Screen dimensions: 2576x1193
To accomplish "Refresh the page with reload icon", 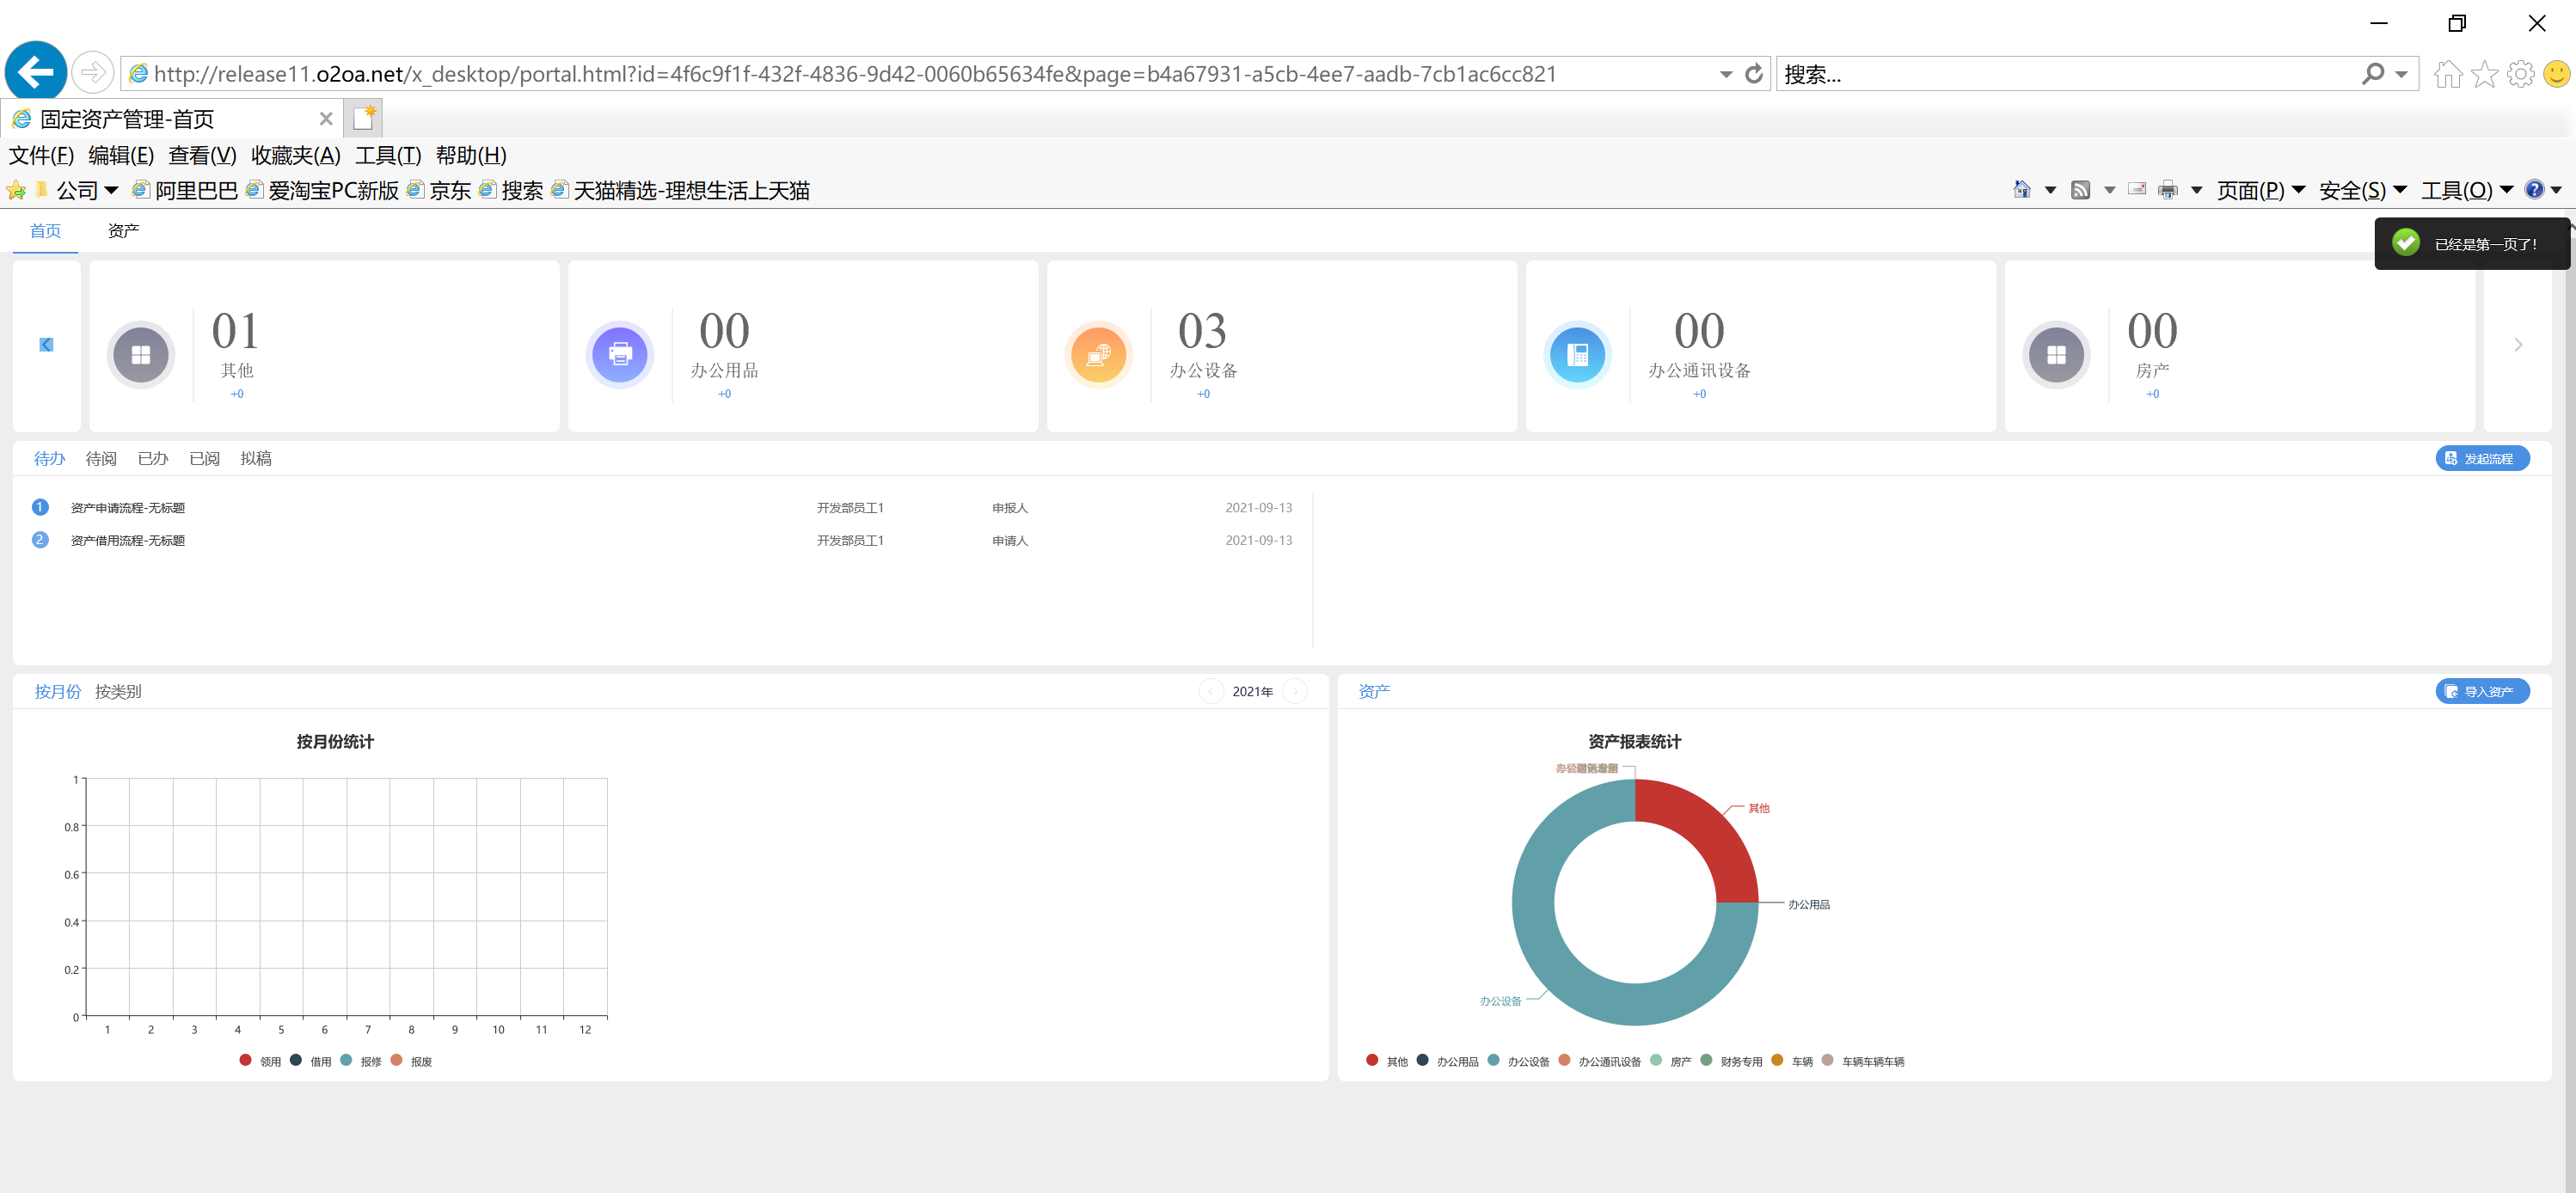I will (x=1754, y=74).
